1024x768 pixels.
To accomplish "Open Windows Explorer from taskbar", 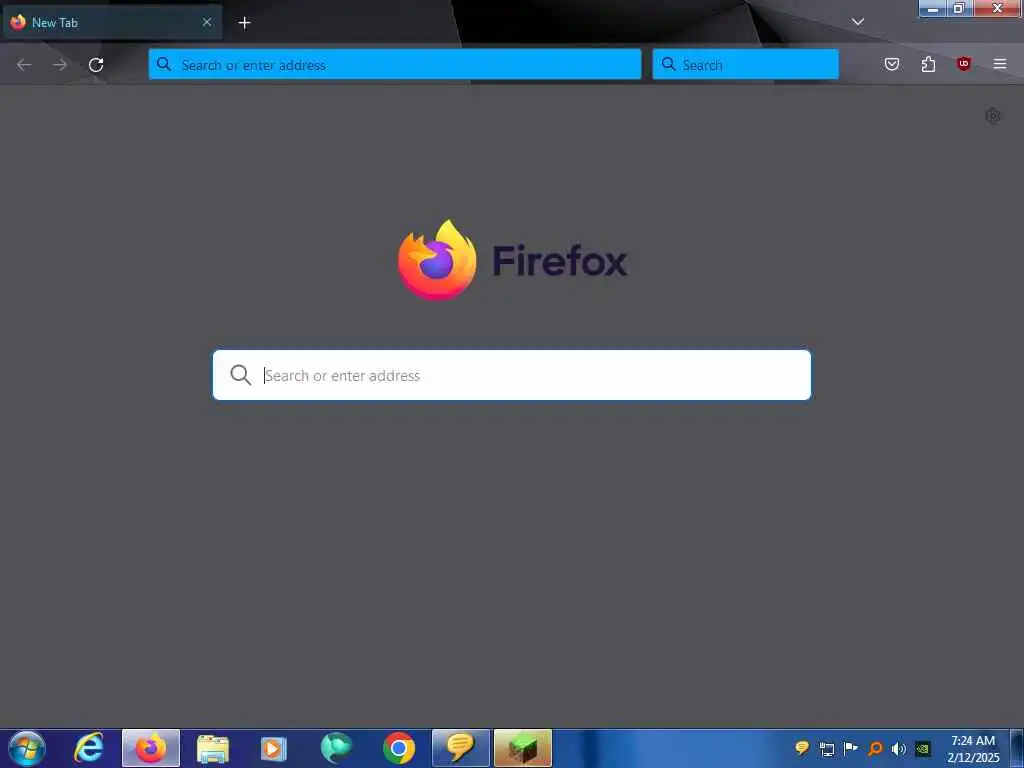I will (213, 748).
